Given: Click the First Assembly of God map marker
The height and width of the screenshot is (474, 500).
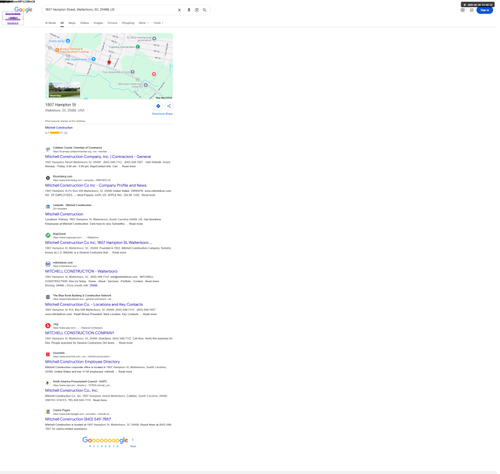Looking at the screenshot, I should (132, 72).
